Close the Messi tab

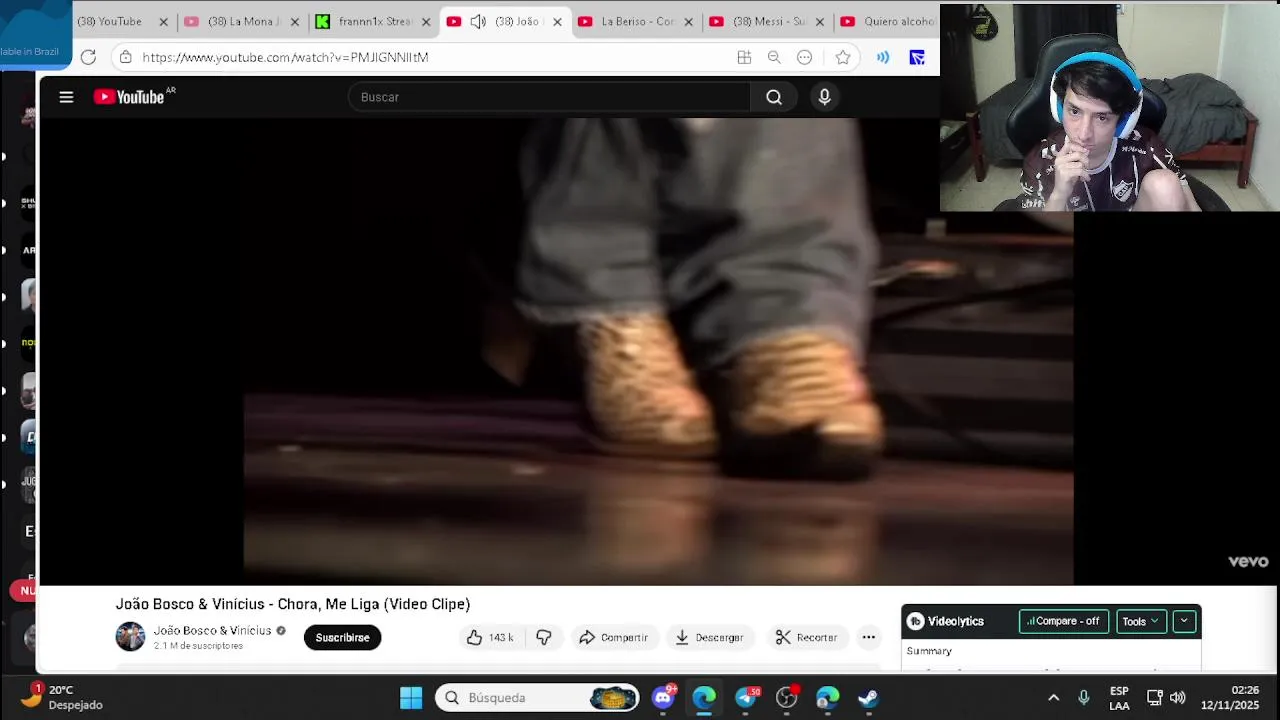[820, 21]
